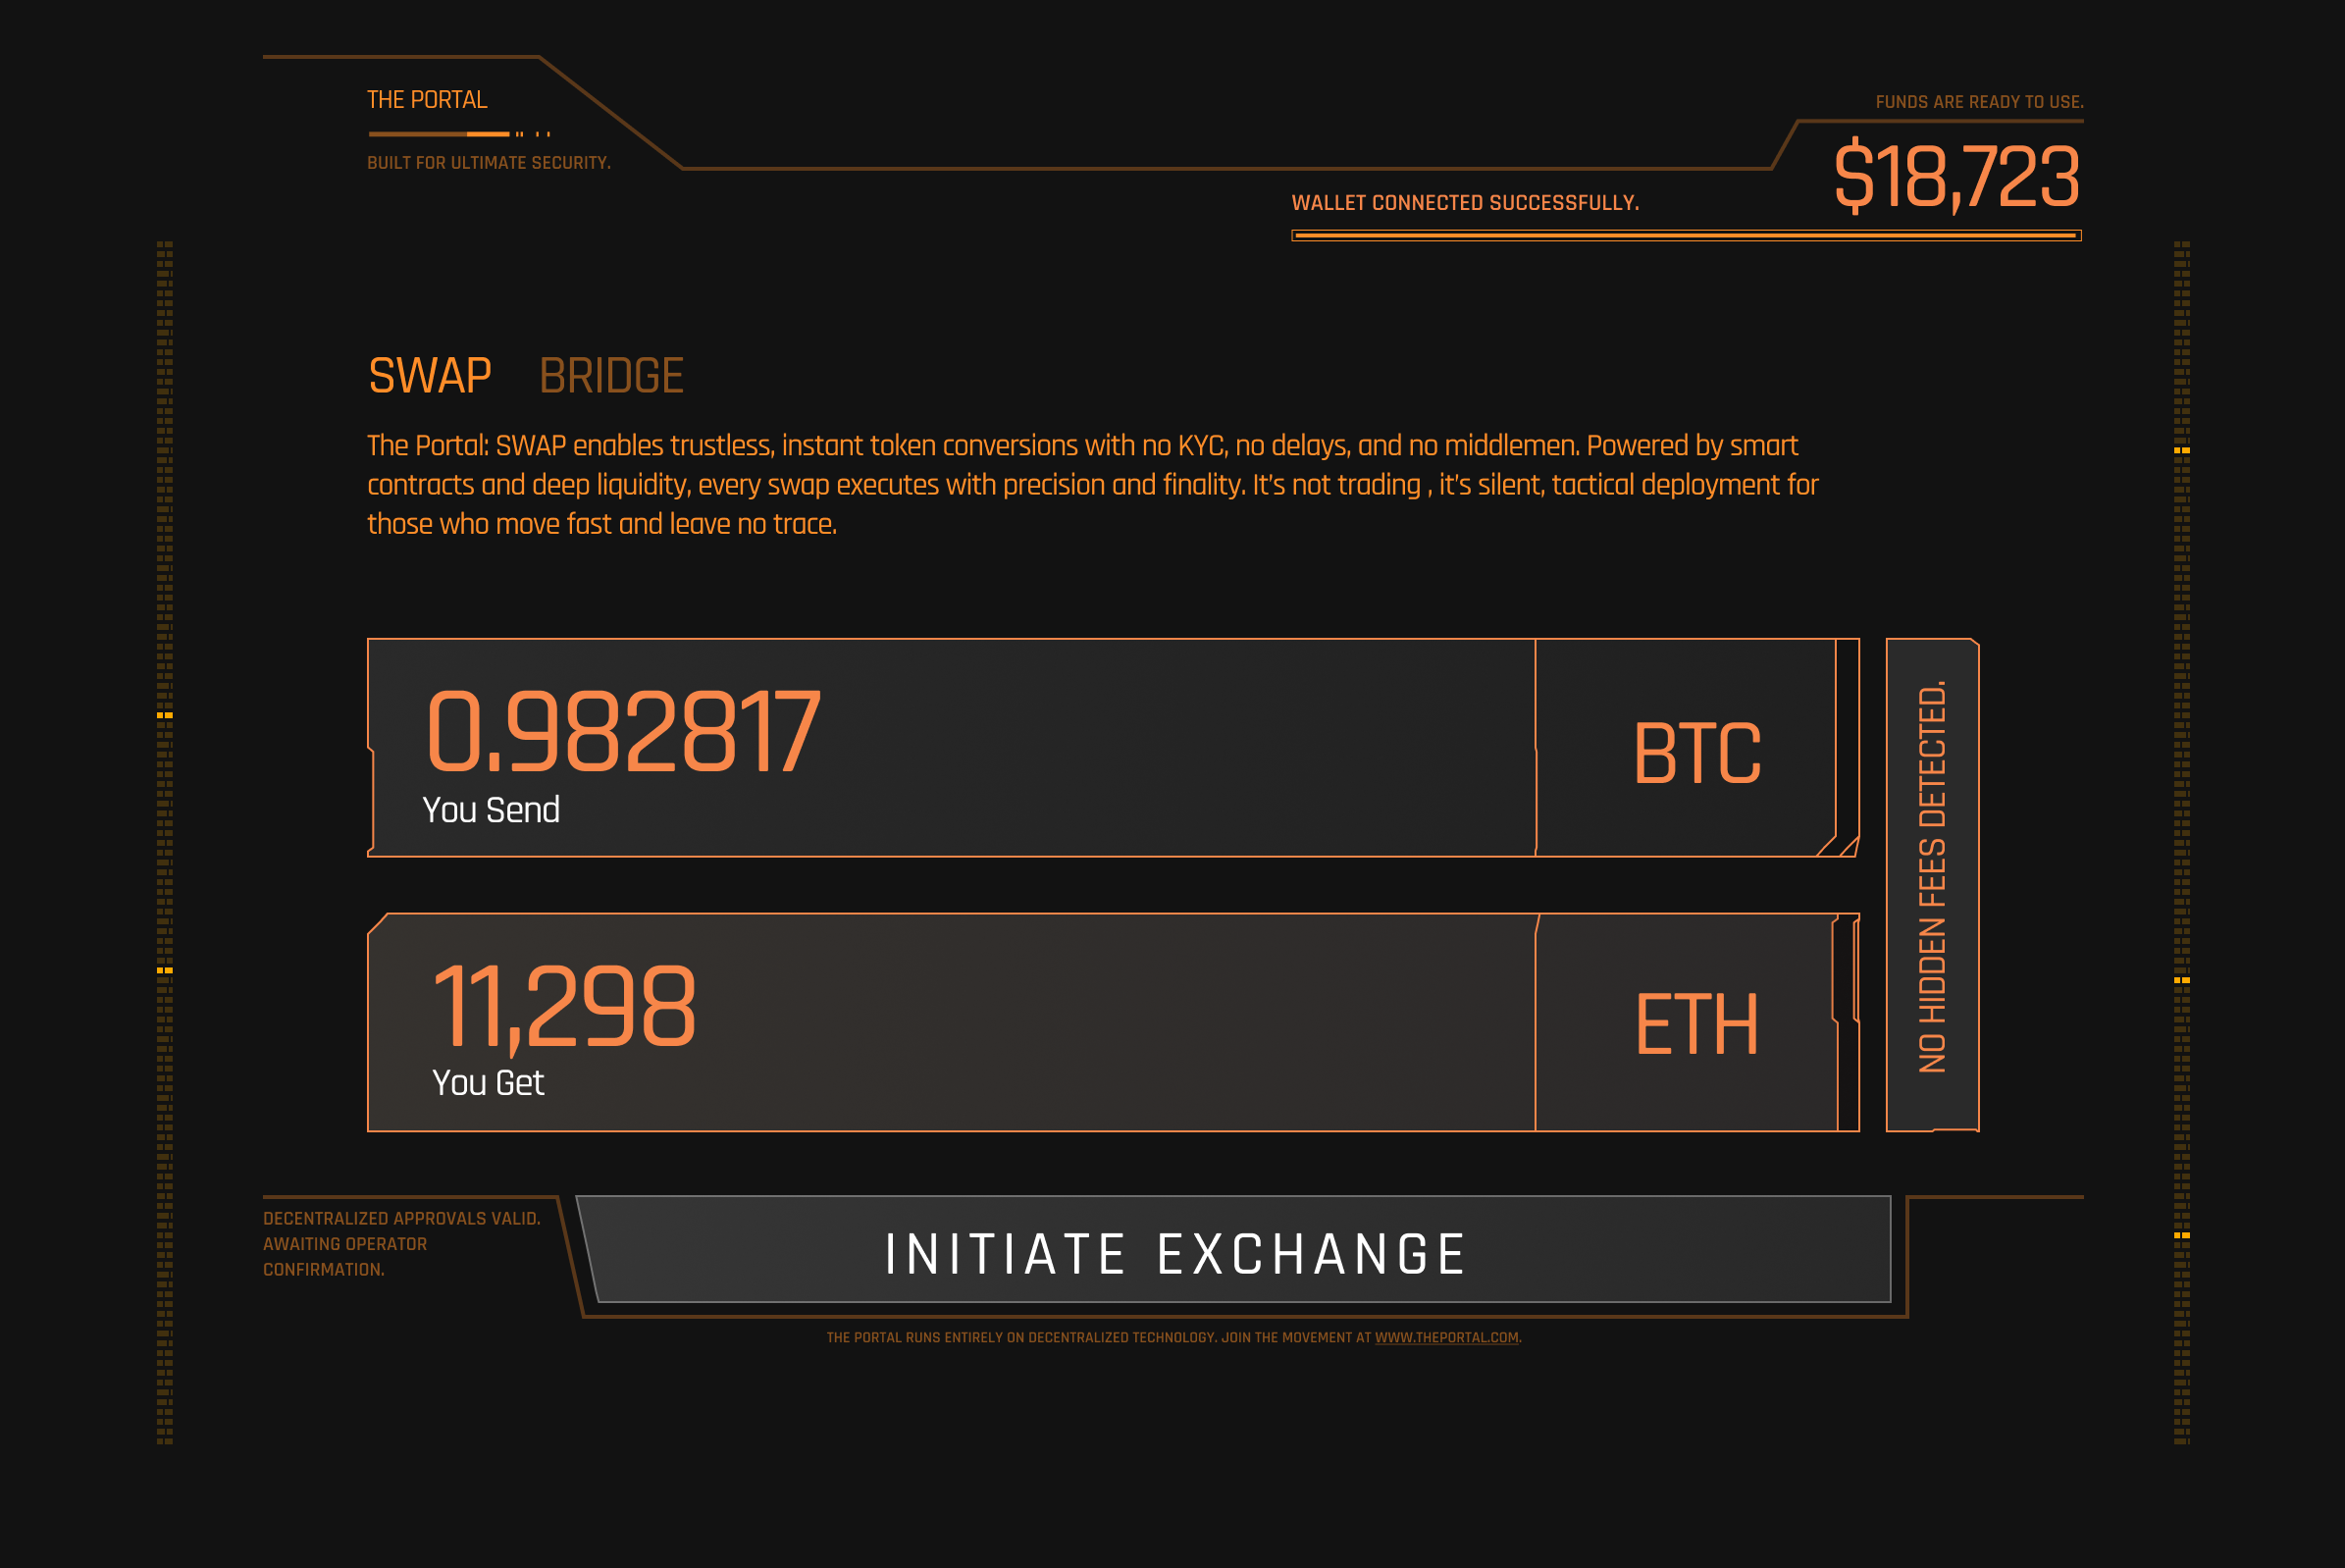This screenshot has height=1568, width=2345.
Task: Click THE PORTAL logo
Action: pos(428,99)
